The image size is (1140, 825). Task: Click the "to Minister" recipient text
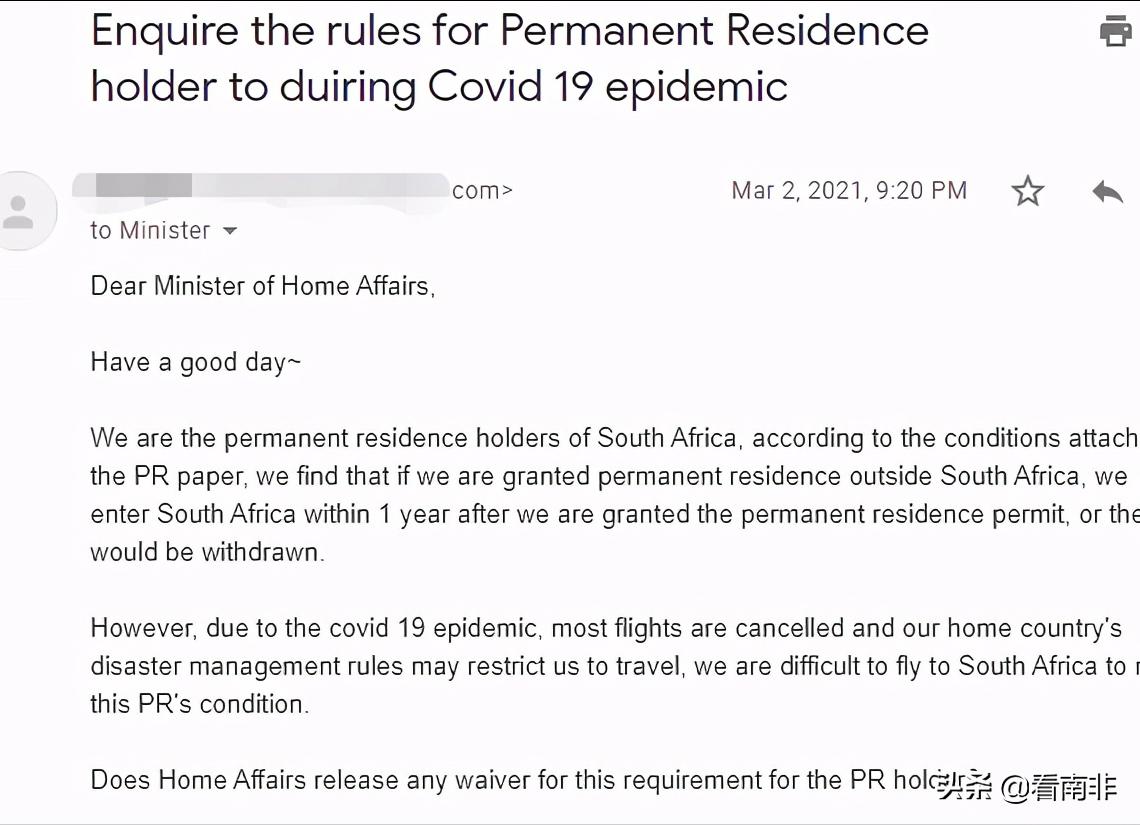click(x=150, y=231)
